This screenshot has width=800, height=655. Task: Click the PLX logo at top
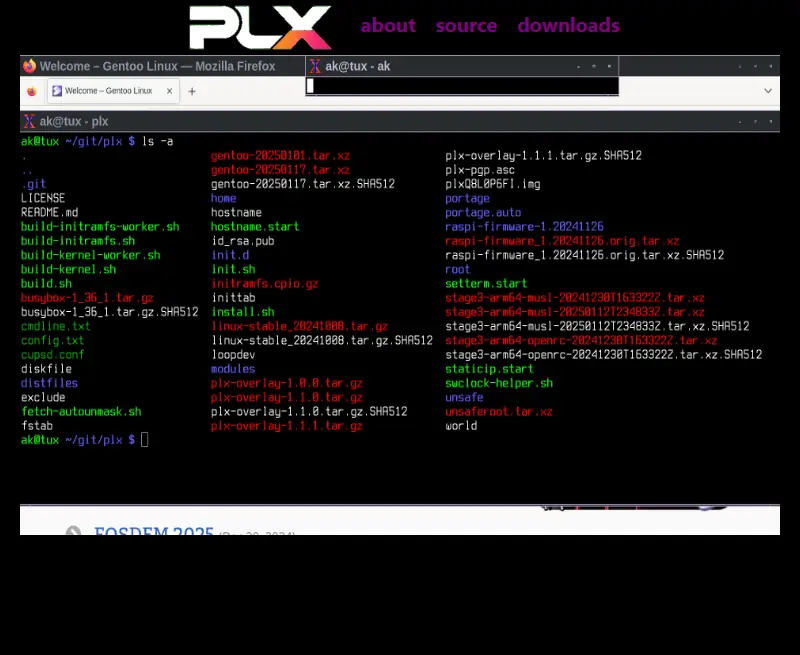tap(260, 28)
